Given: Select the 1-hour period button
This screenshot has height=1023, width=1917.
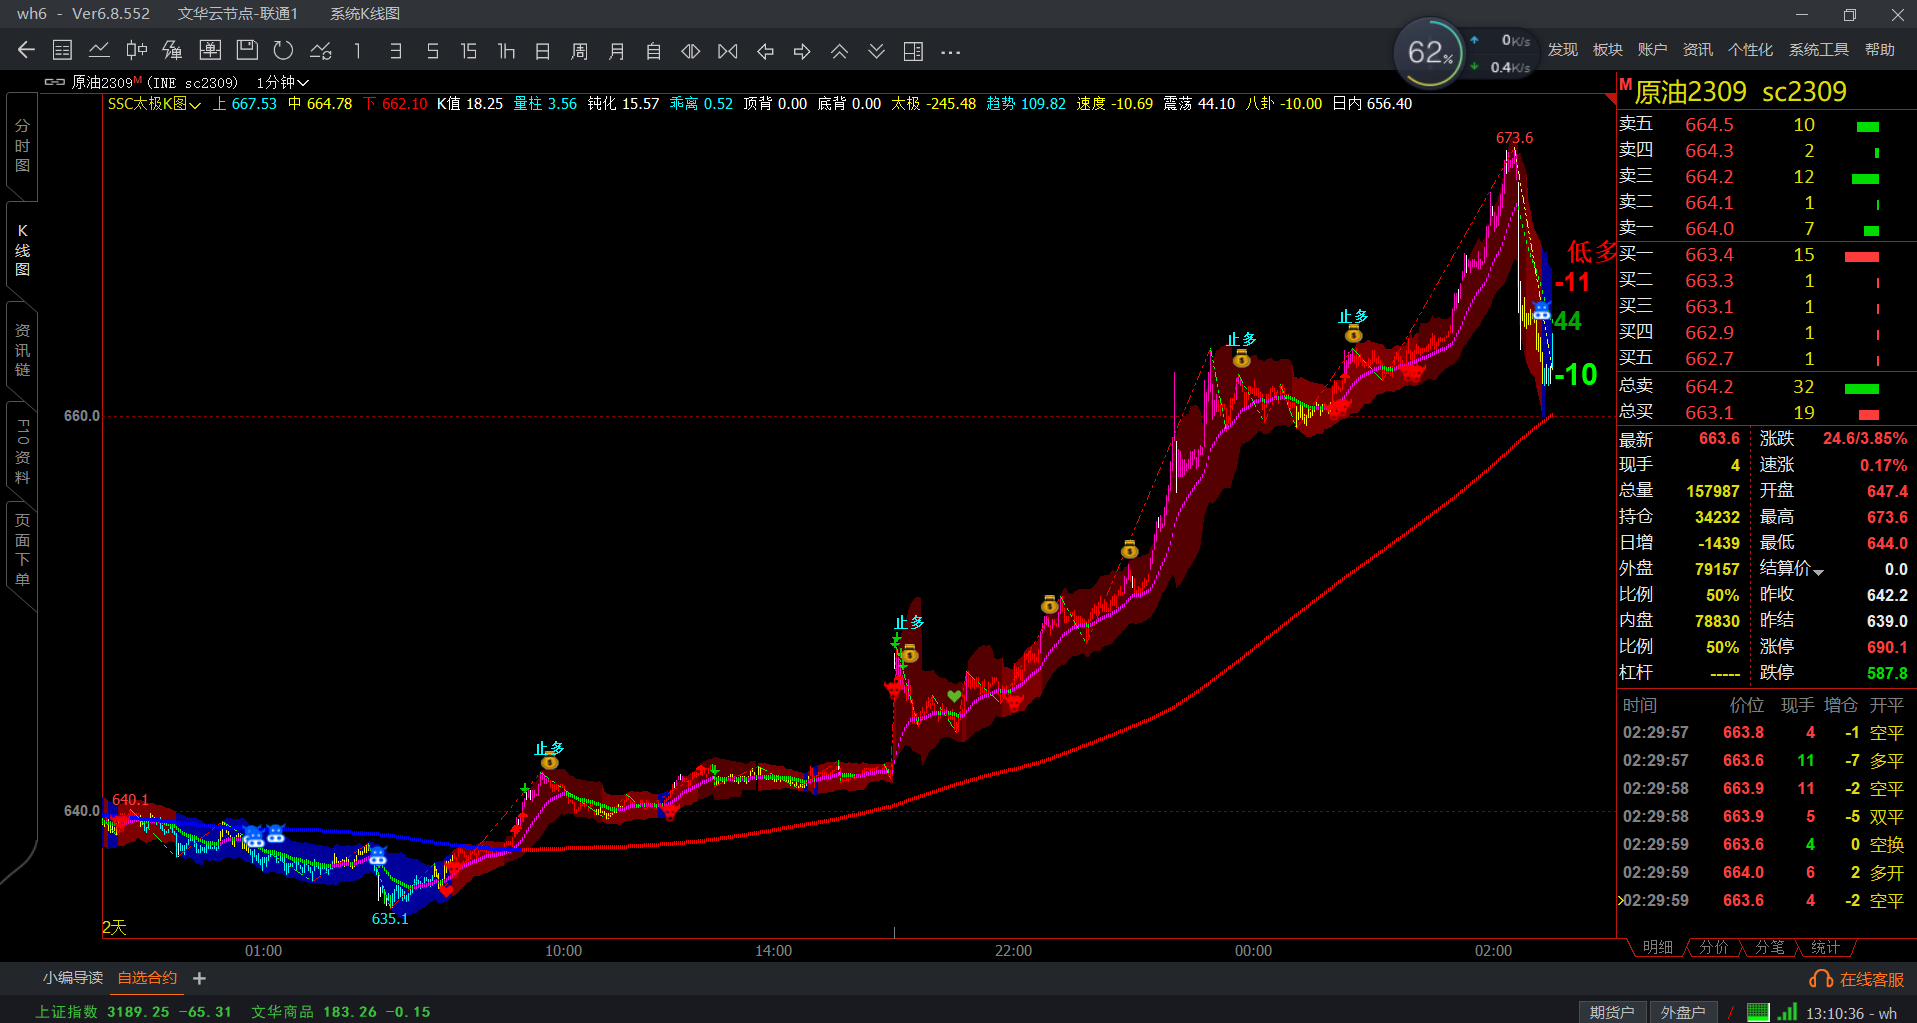Looking at the screenshot, I should point(506,51).
